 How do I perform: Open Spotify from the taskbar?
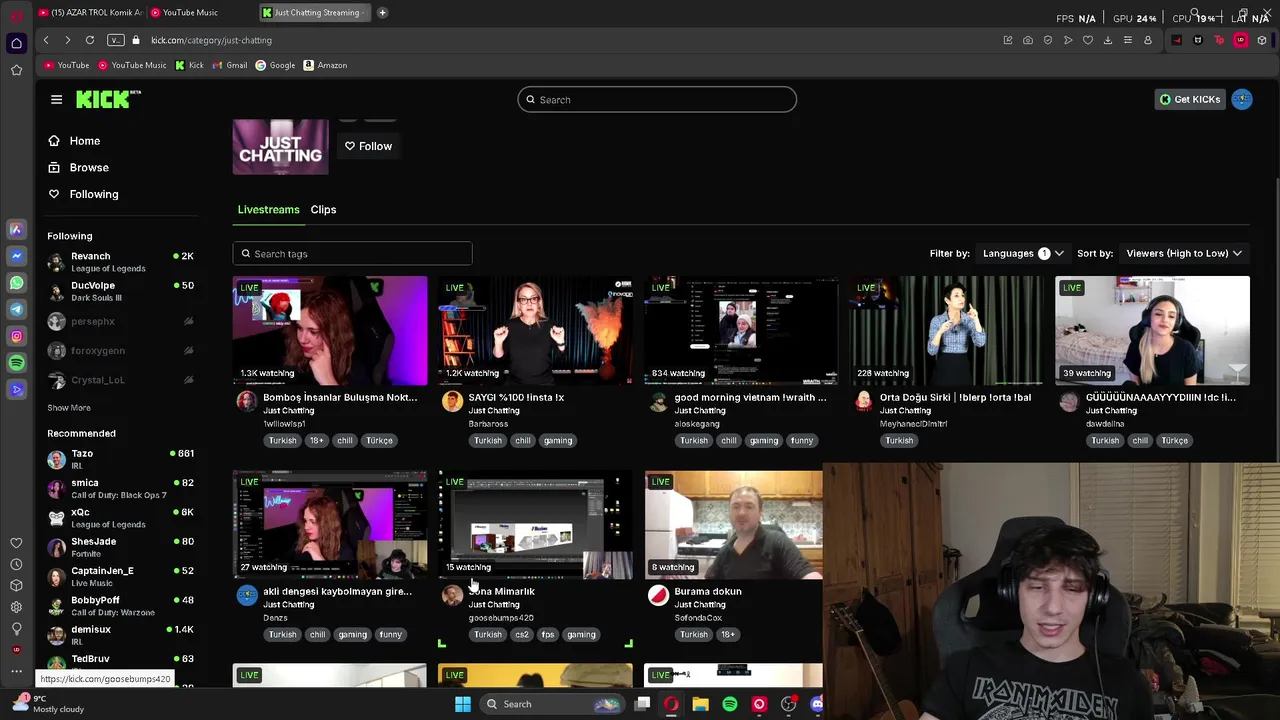[730, 704]
